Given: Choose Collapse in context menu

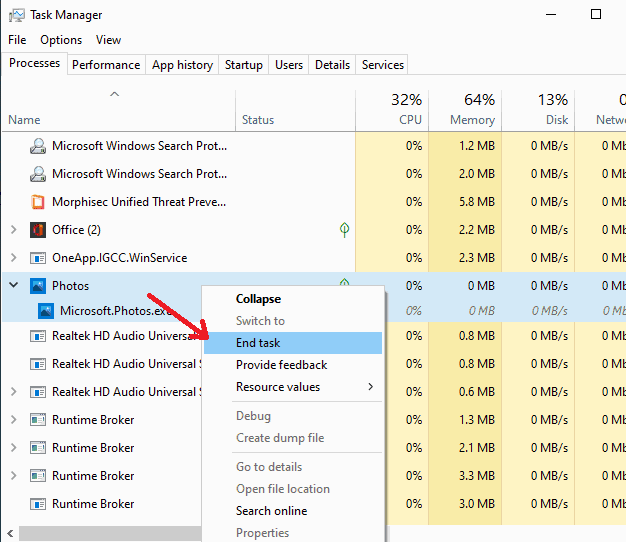Looking at the screenshot, I should pyautogui.click(x=293, y=299).
